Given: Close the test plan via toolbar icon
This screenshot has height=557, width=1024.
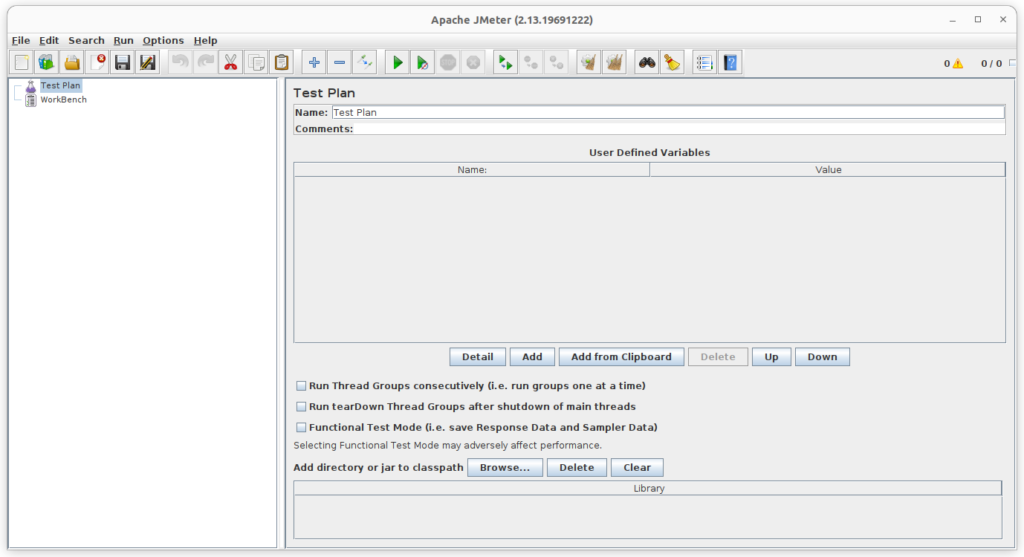Looking at the screenshot, I should pos(98,63).
